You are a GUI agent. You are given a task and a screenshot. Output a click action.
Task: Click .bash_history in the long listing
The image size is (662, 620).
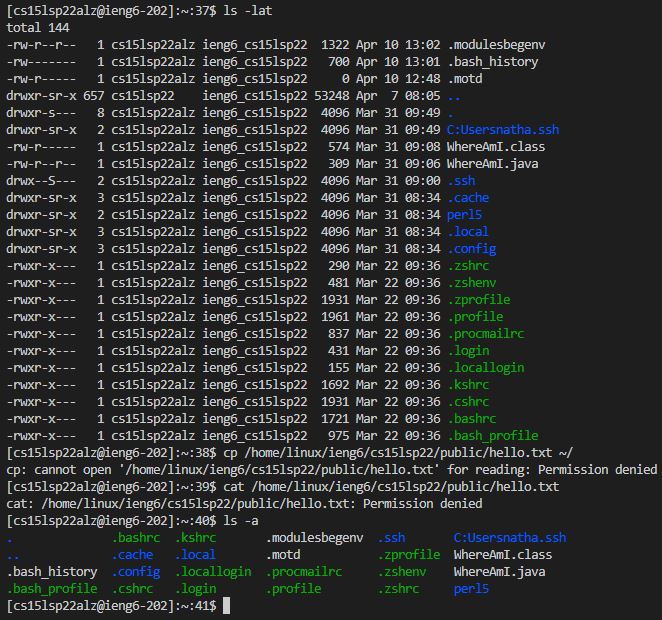(x=492, y=61)
